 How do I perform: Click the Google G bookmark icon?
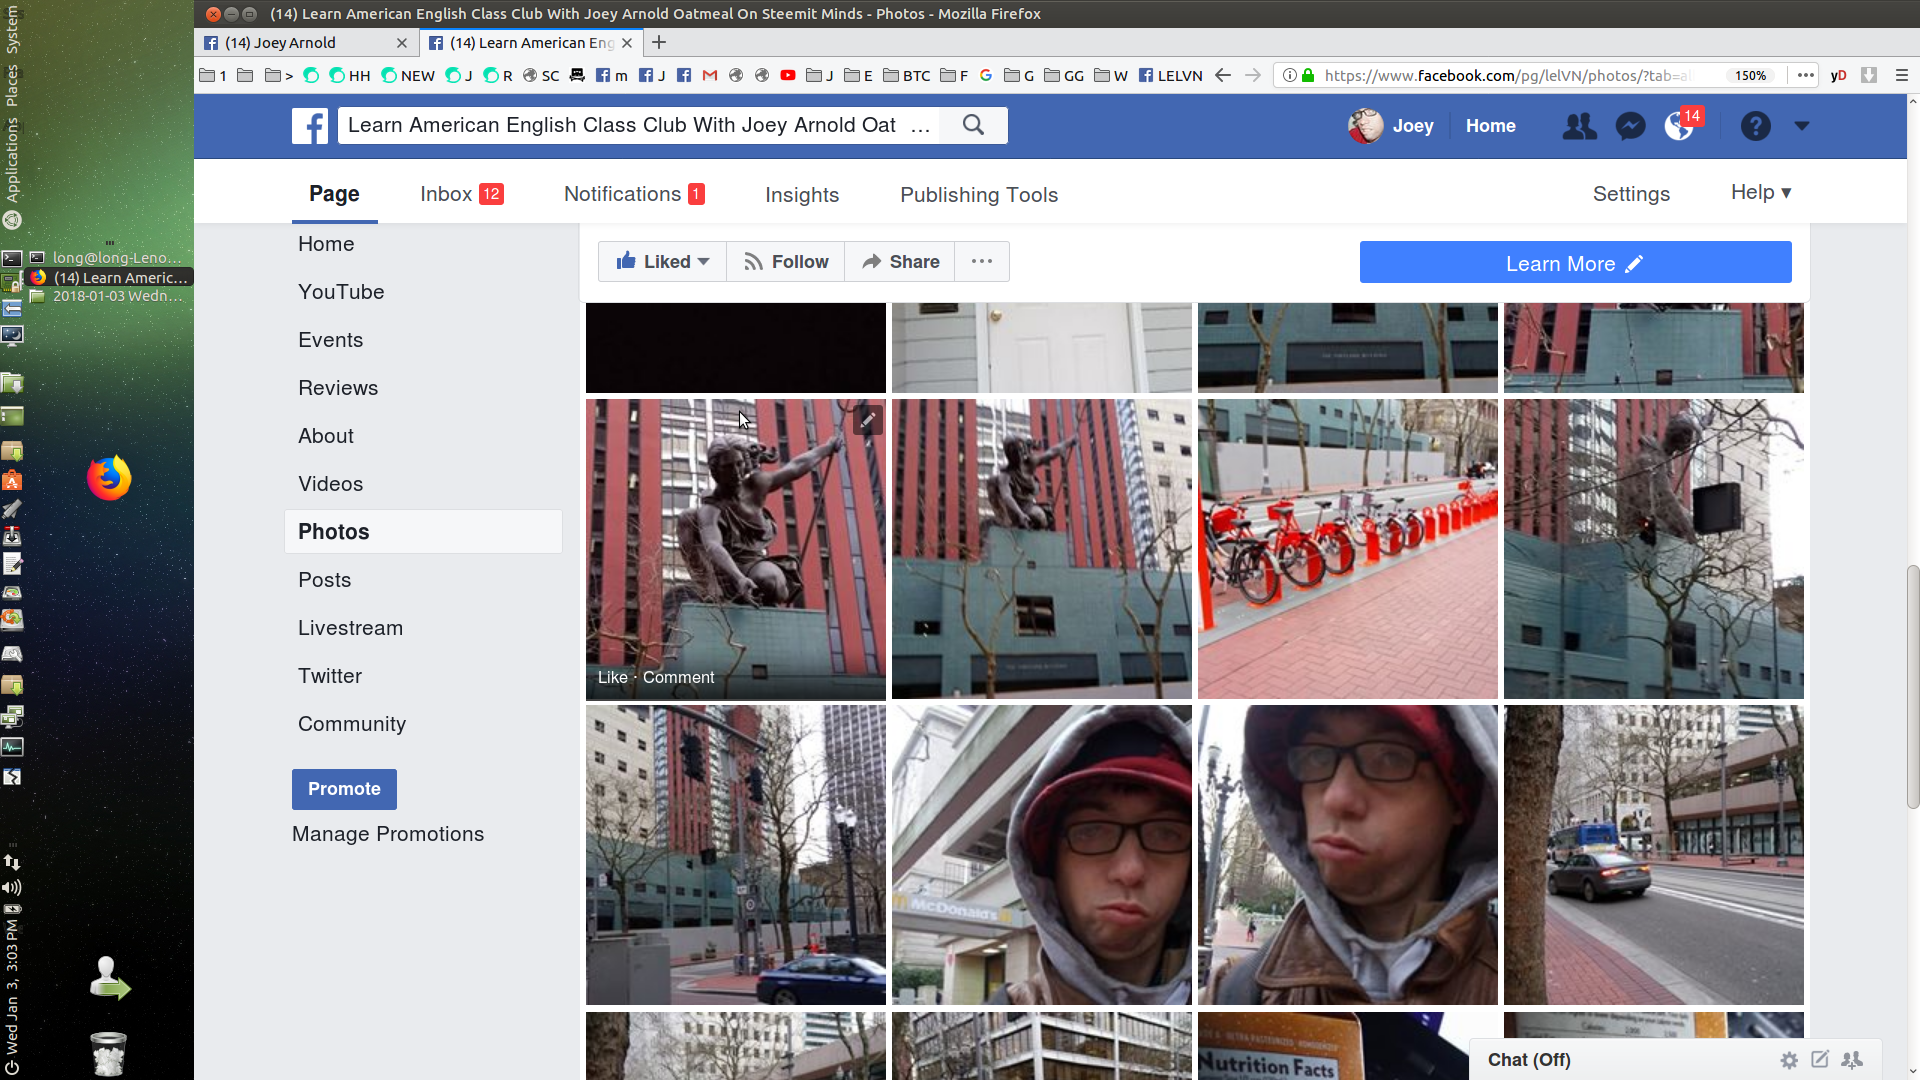pos(986,75)
